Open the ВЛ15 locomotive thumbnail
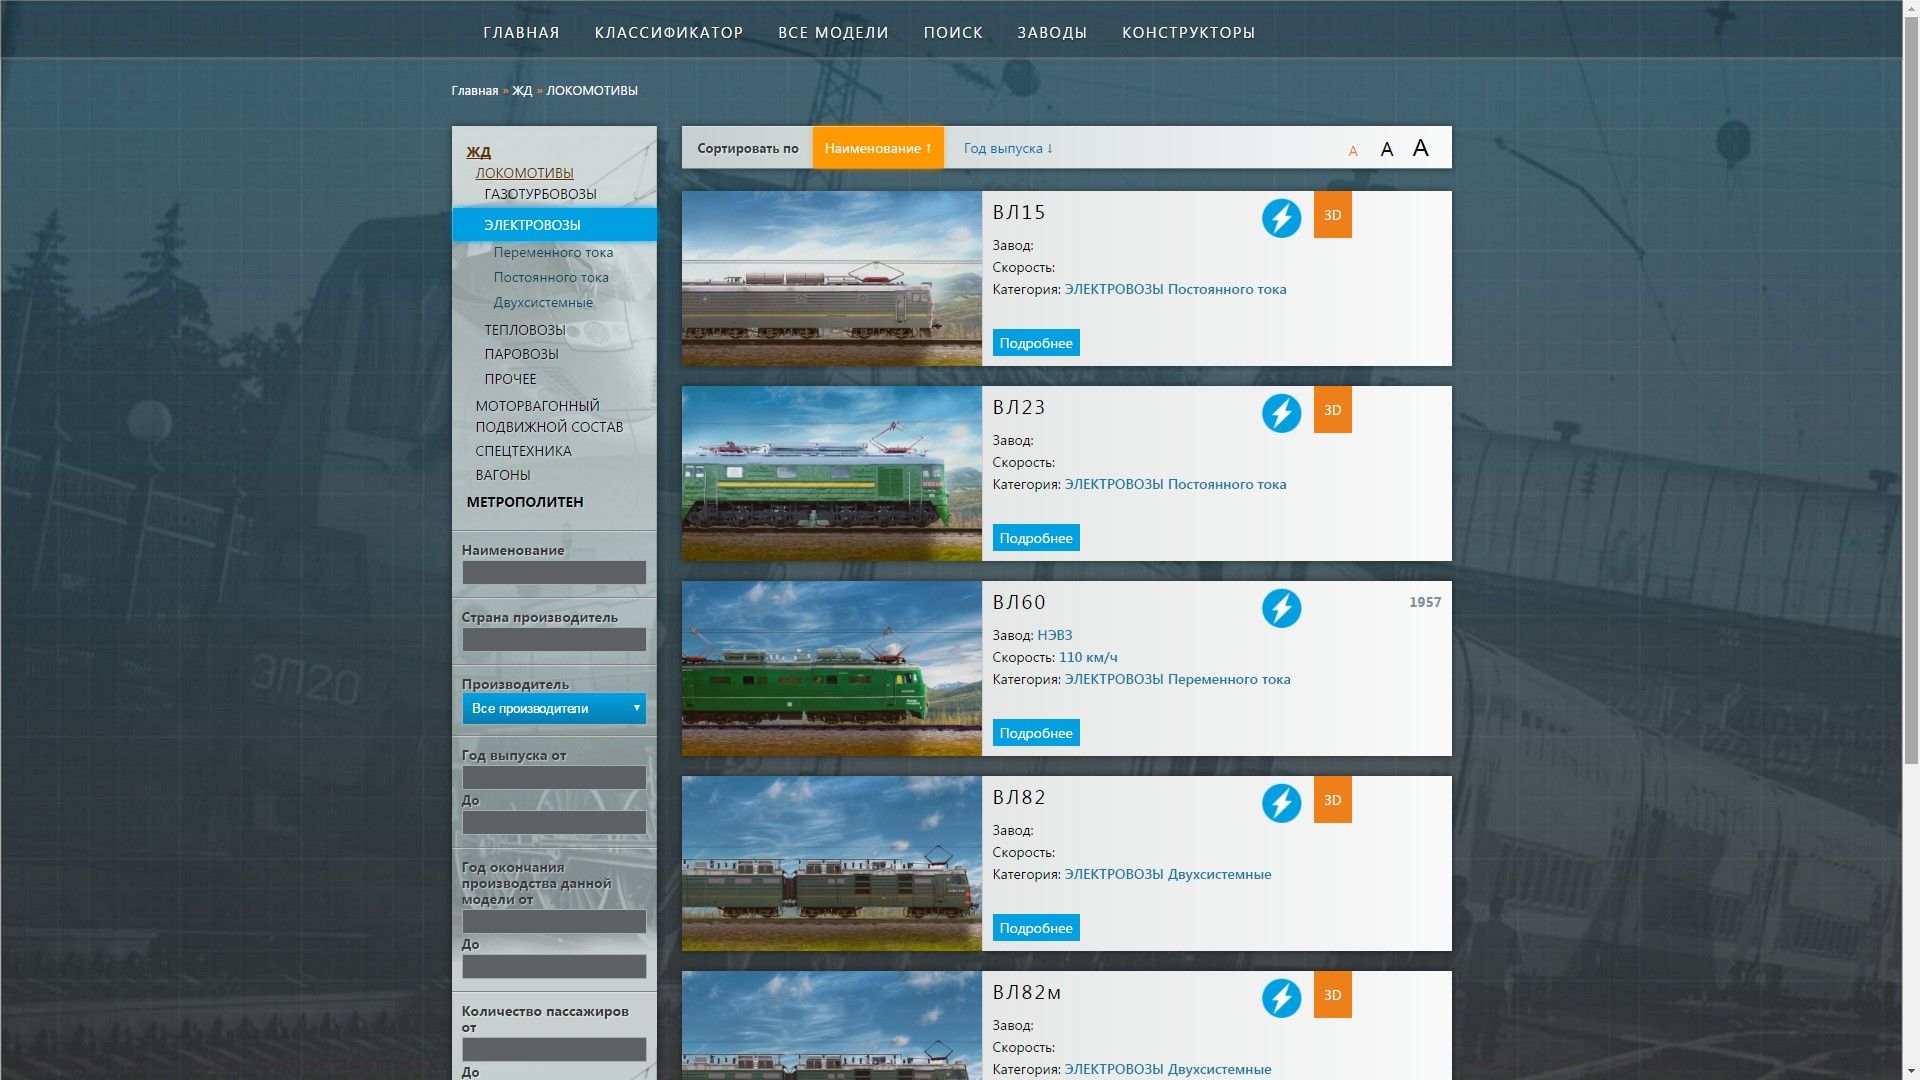The width and height of the screenshot is (1920, 1080). coord(832,278)
